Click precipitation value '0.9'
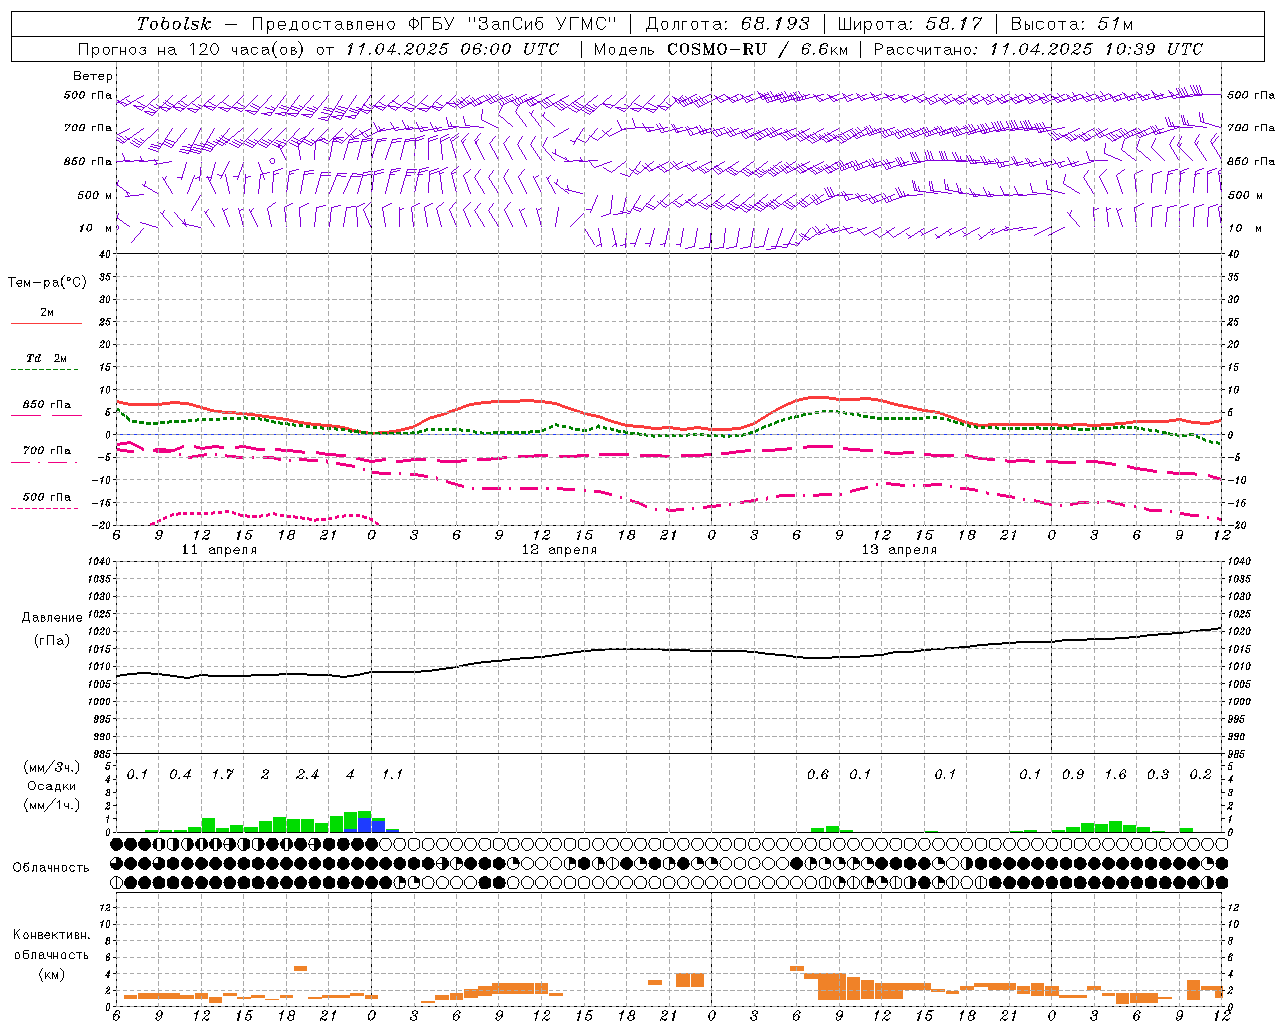Viewport: 1280px width, 1024px height. point(1073,775)
